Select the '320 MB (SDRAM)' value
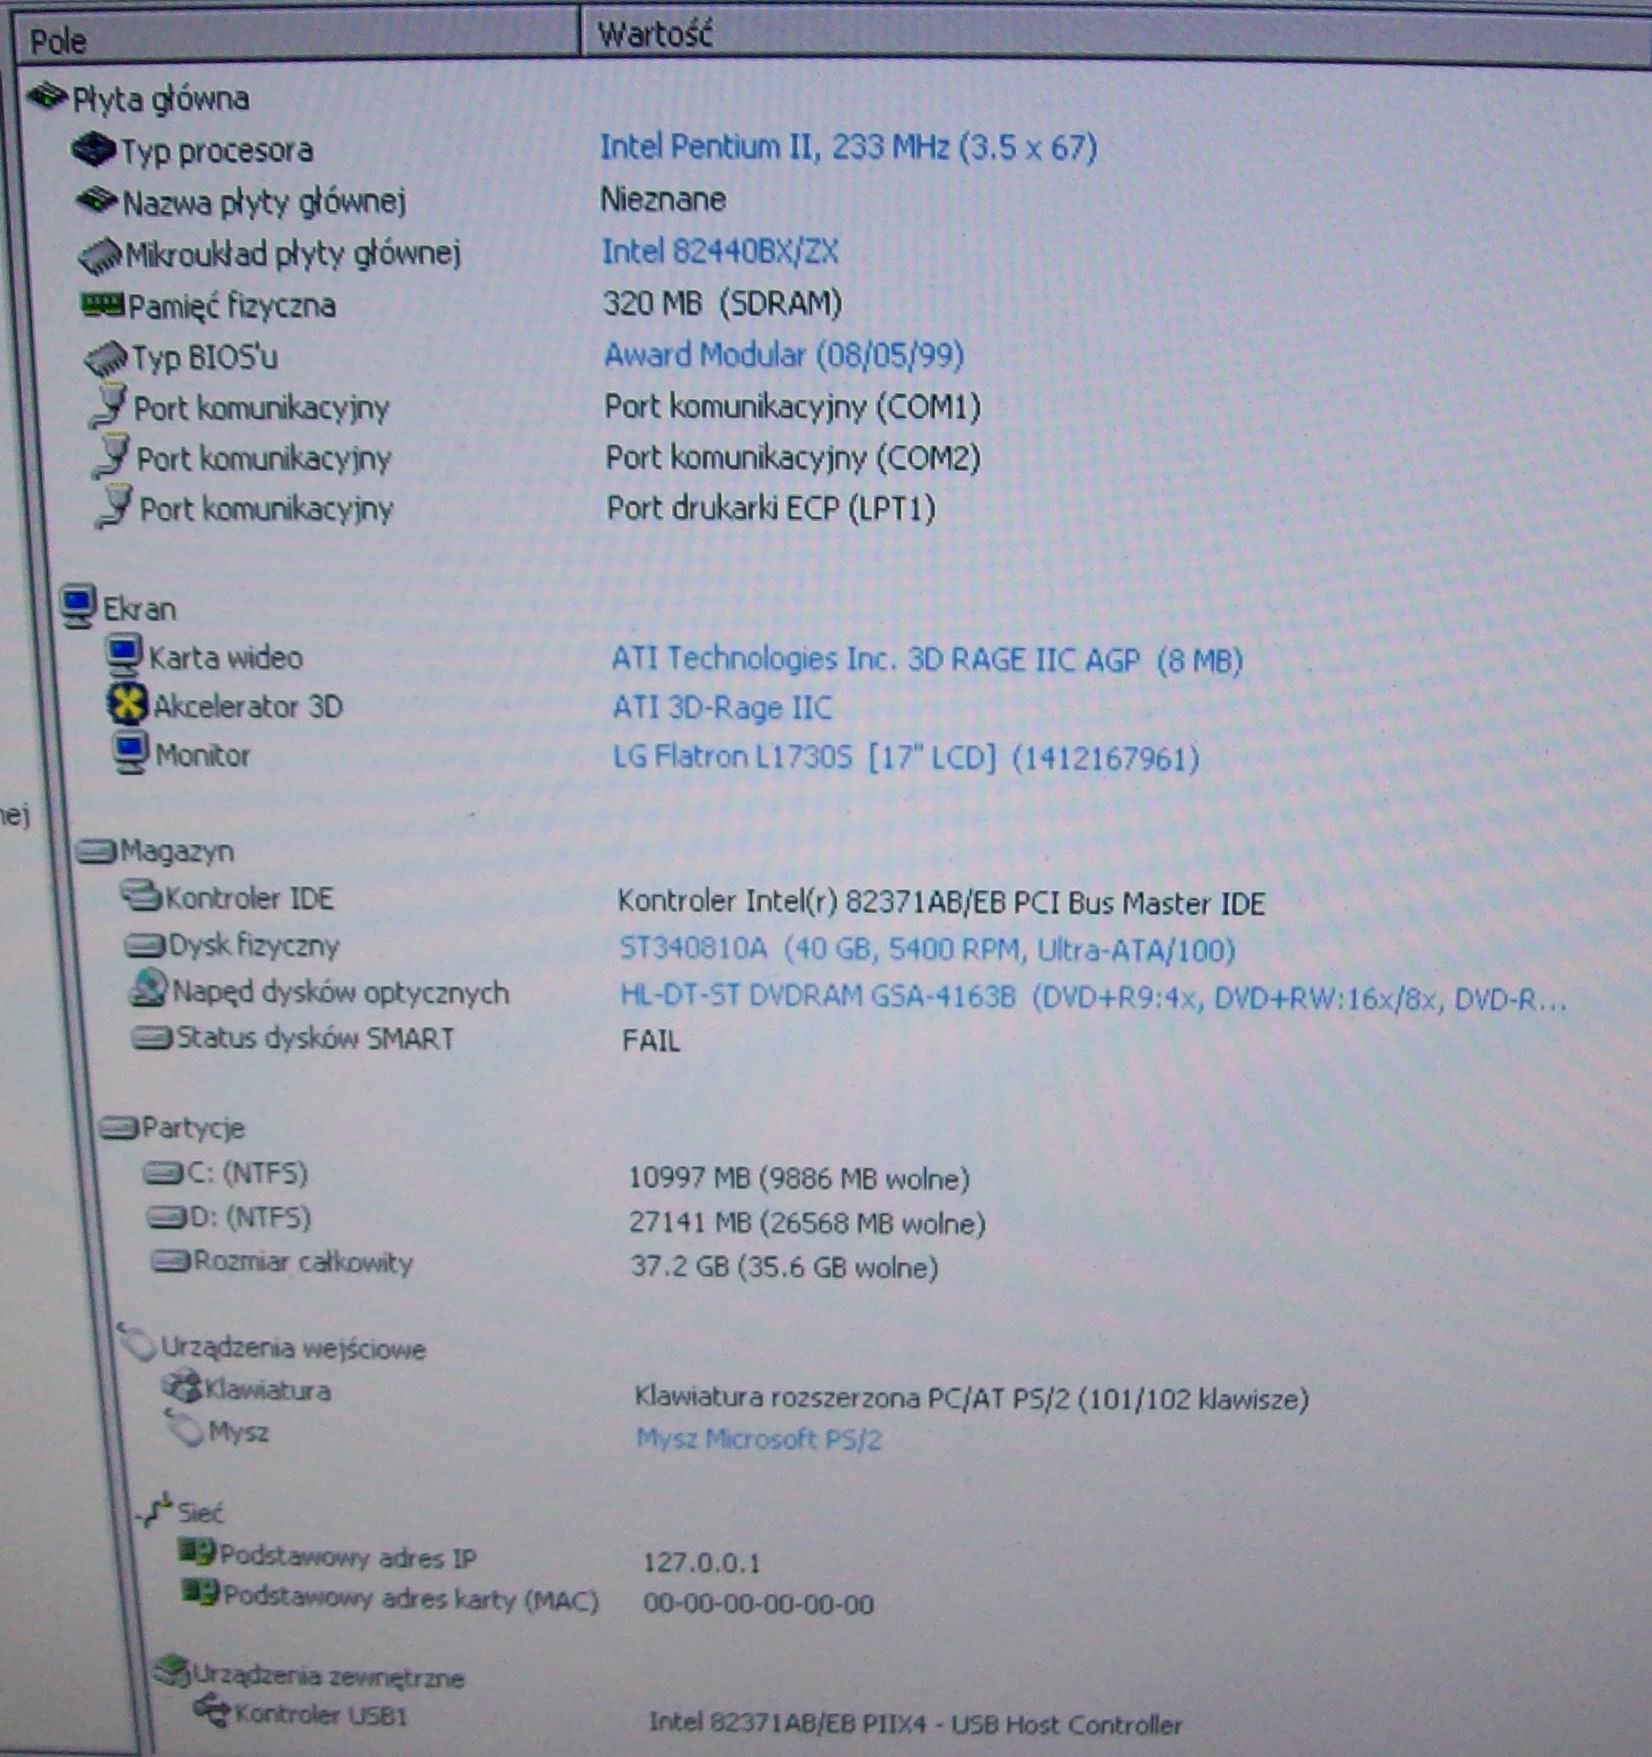 point(722,303)
